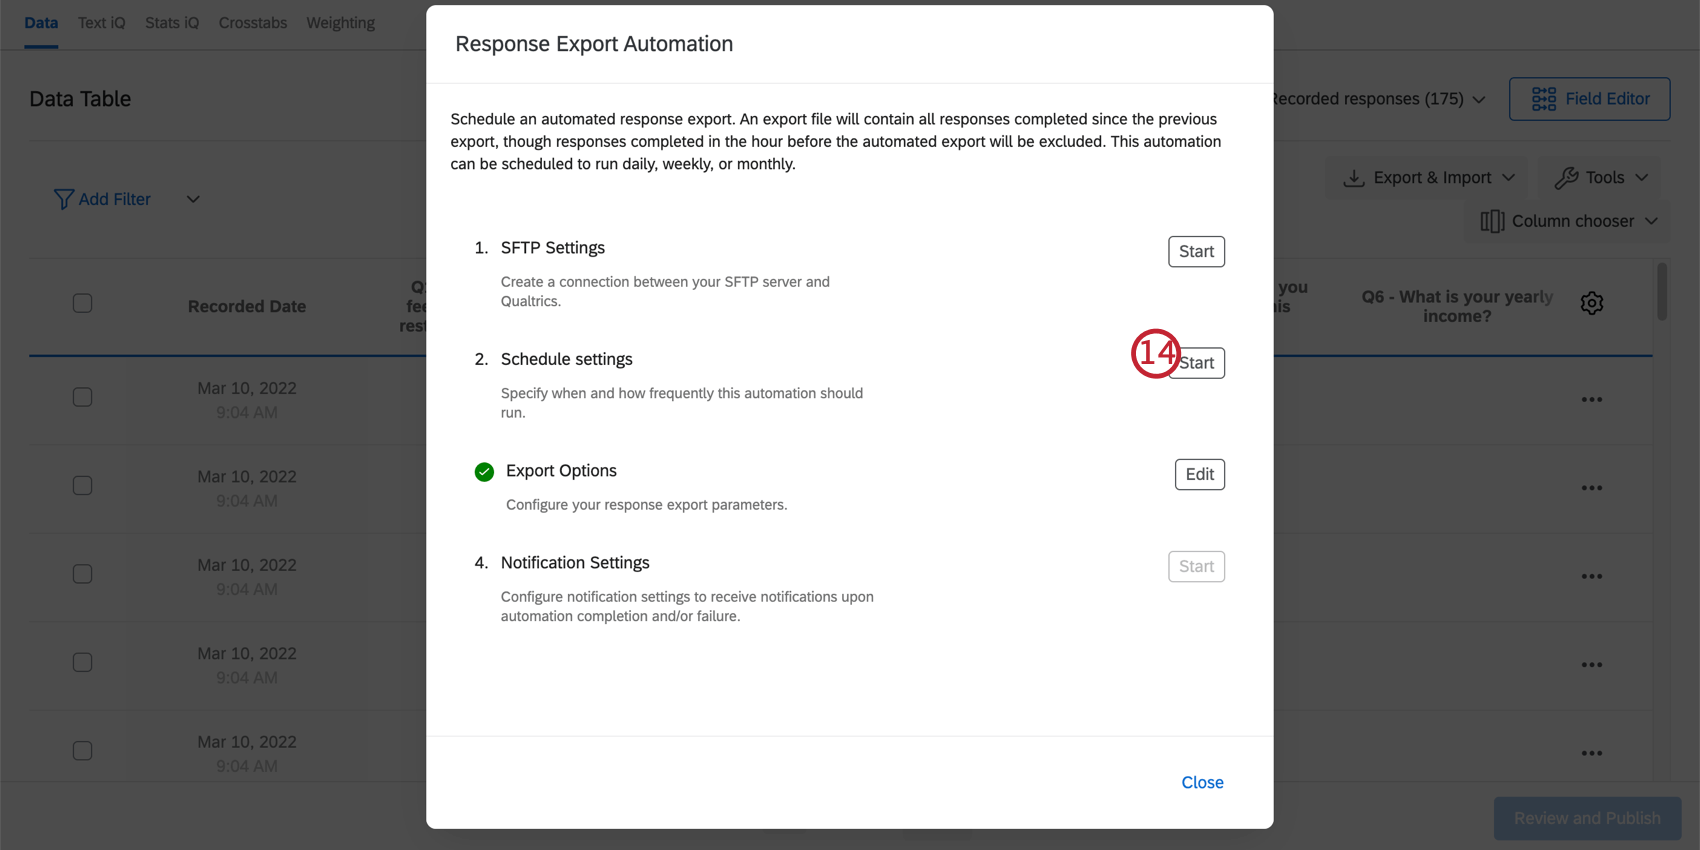1700x850 pixels.
Task: Click the green Export Options checkmark
Action: point(484,472)
